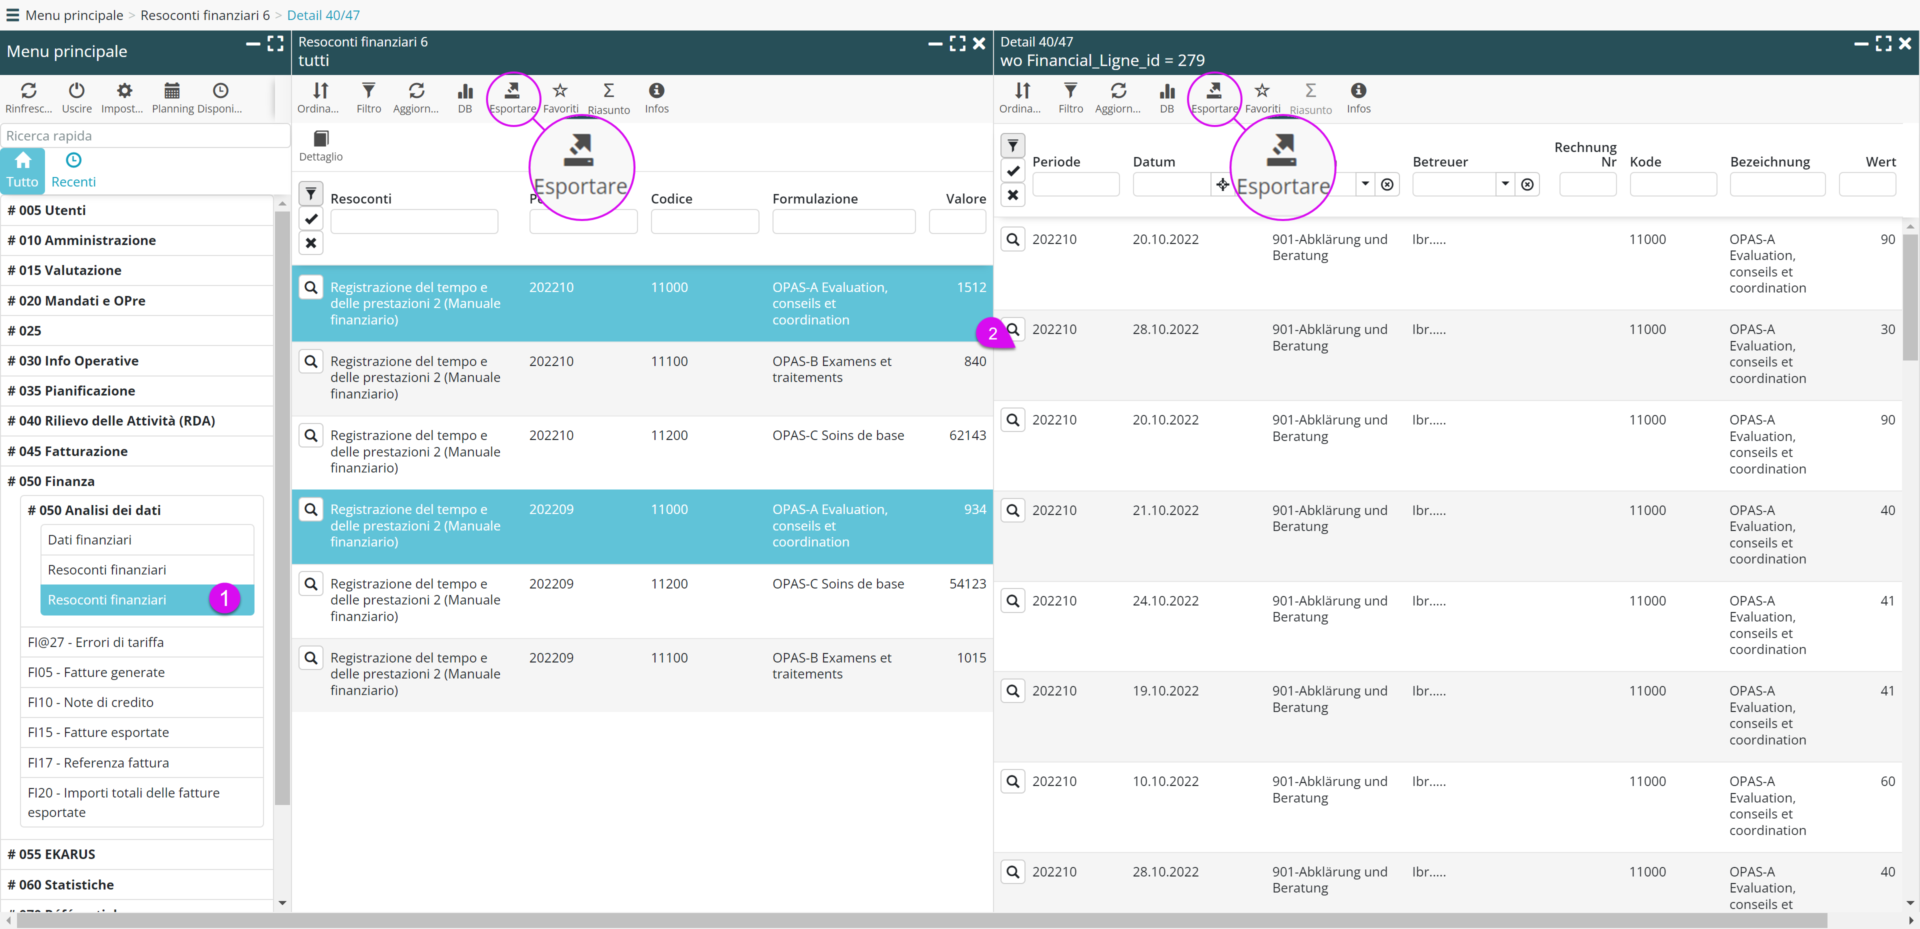Click the Uscire power icon
Image resolution: width=1920 pixels, height=929 pixels.
76,92
